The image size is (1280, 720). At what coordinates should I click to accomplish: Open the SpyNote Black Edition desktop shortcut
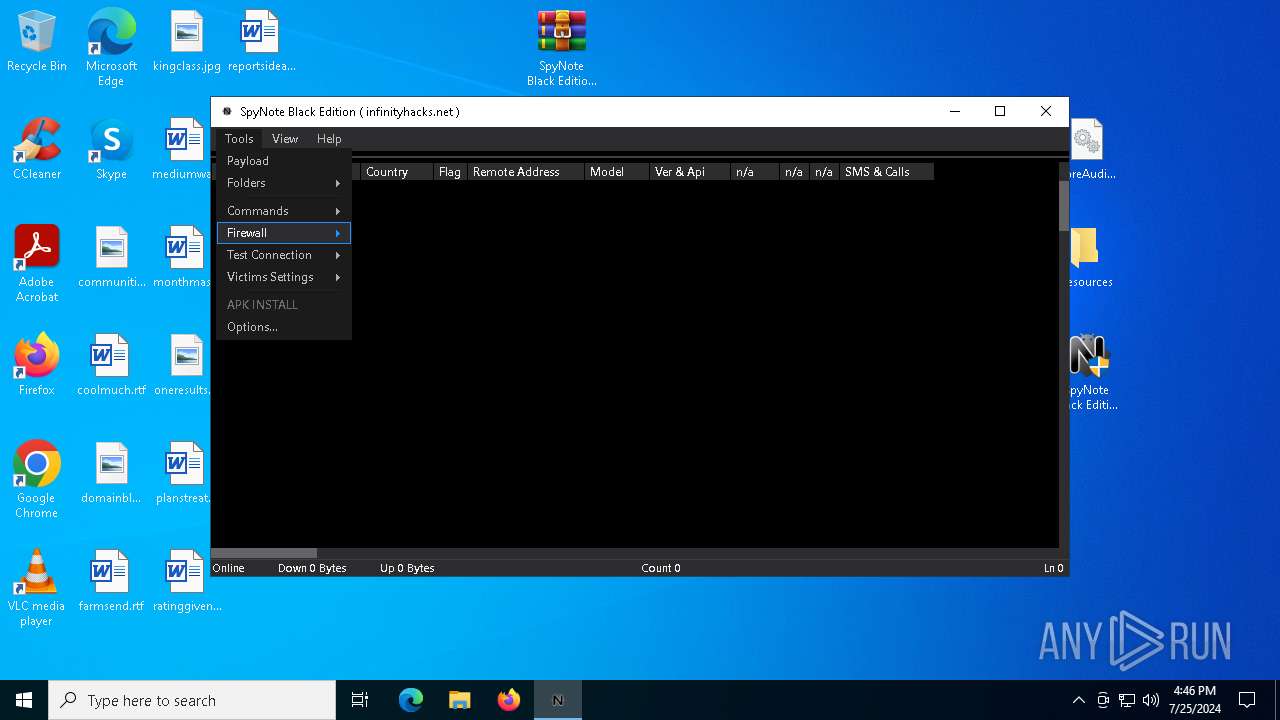(x=1090, y=372)
